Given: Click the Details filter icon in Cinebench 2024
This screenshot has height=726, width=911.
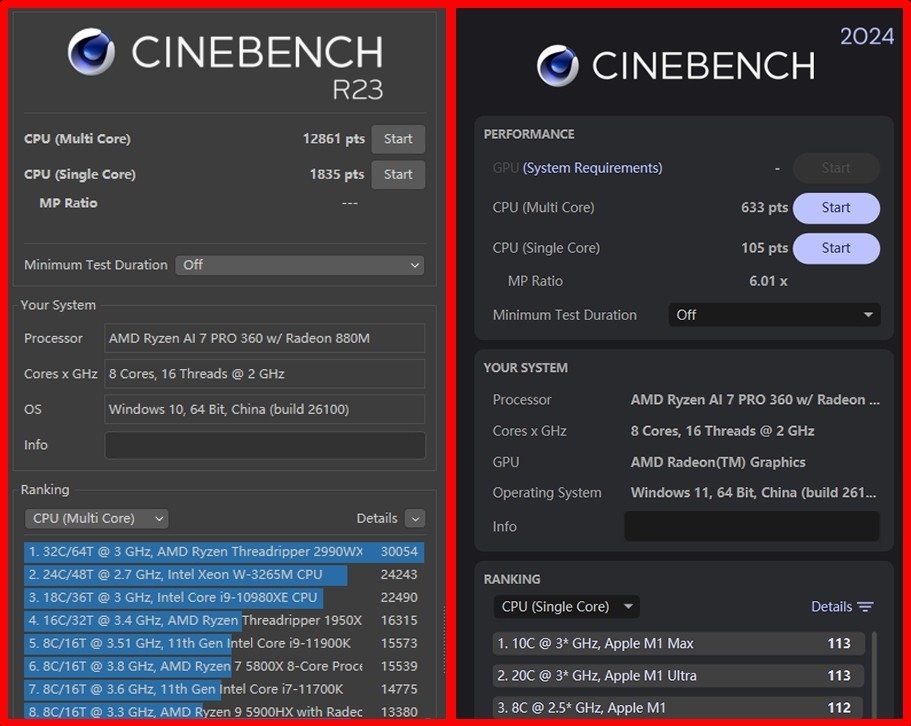Looking at the screenshot, I should tap(865, 607).
